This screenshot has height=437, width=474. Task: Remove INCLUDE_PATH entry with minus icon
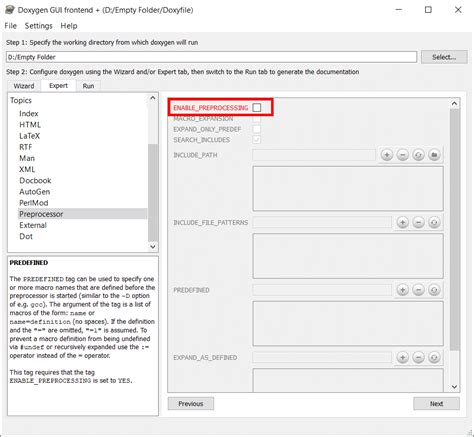point(403,155)
